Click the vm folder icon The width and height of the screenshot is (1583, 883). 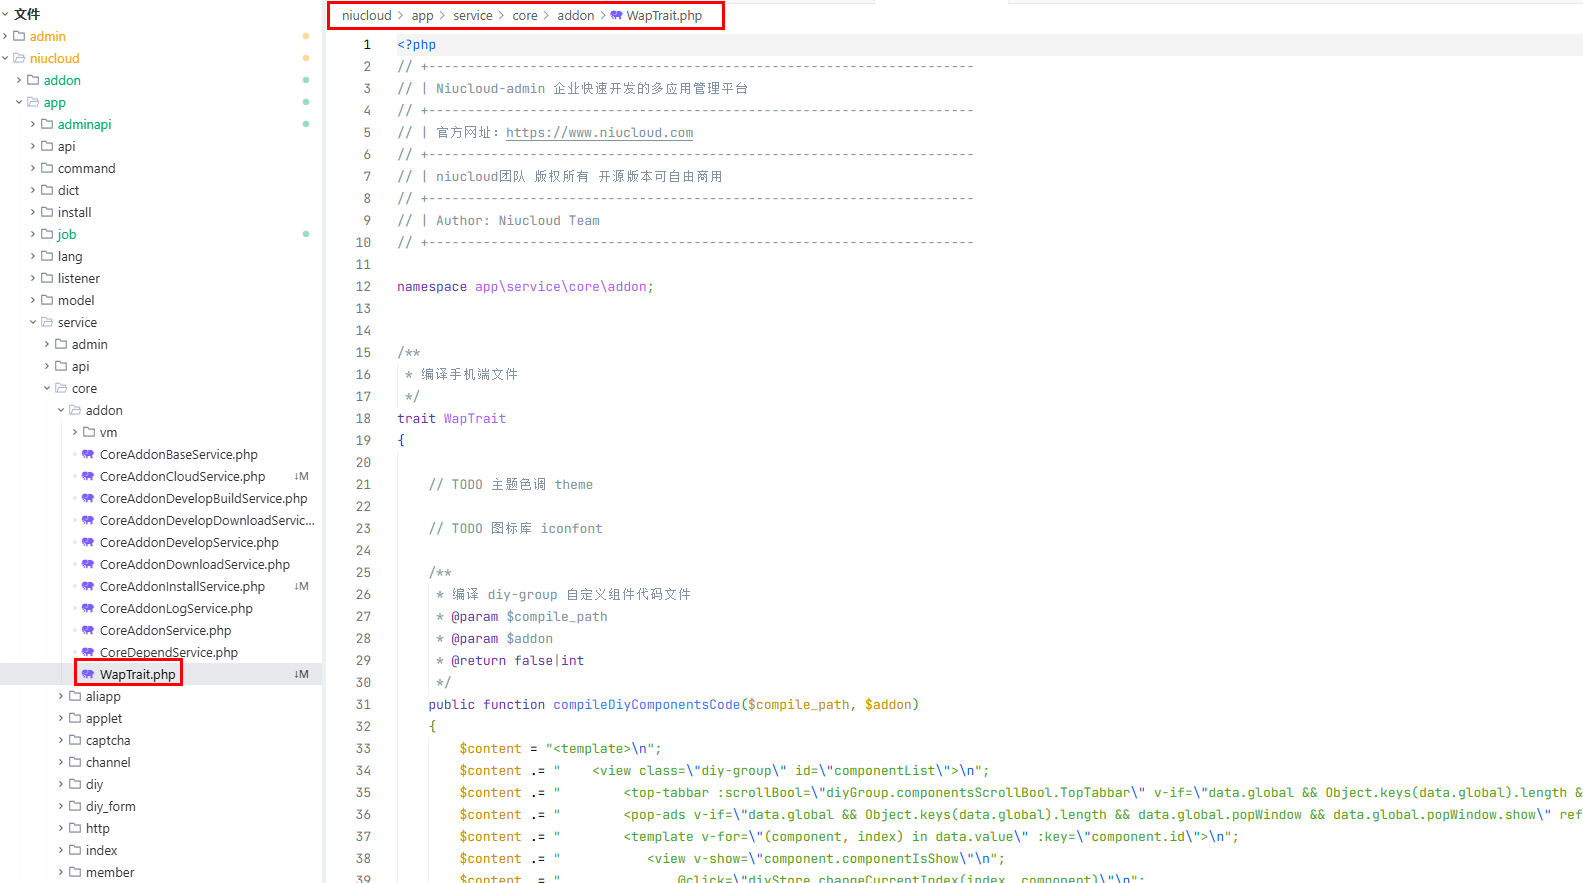(89, 433)
